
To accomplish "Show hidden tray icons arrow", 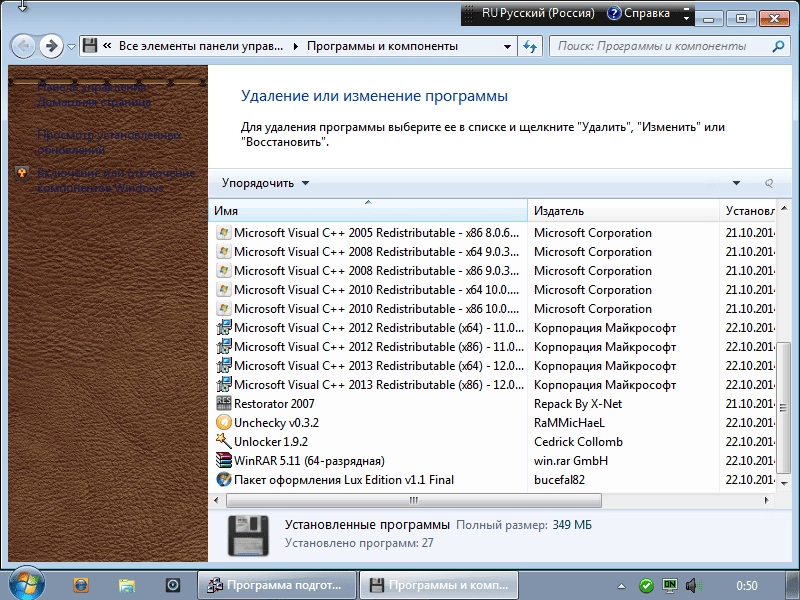I will point(621,586).
